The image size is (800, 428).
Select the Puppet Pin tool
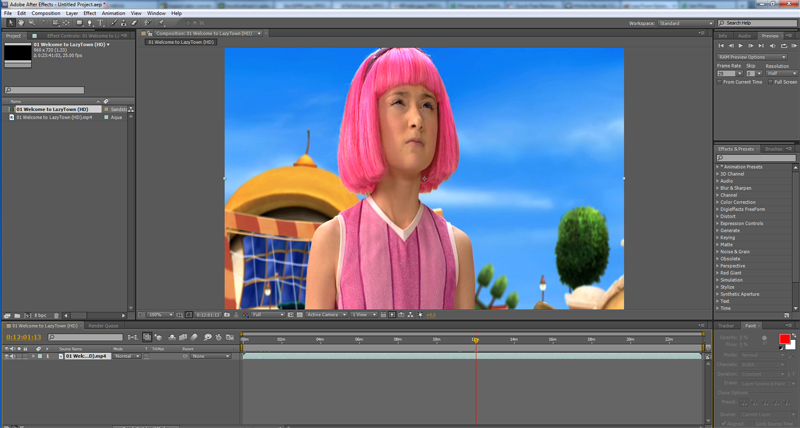coord(162,23)
